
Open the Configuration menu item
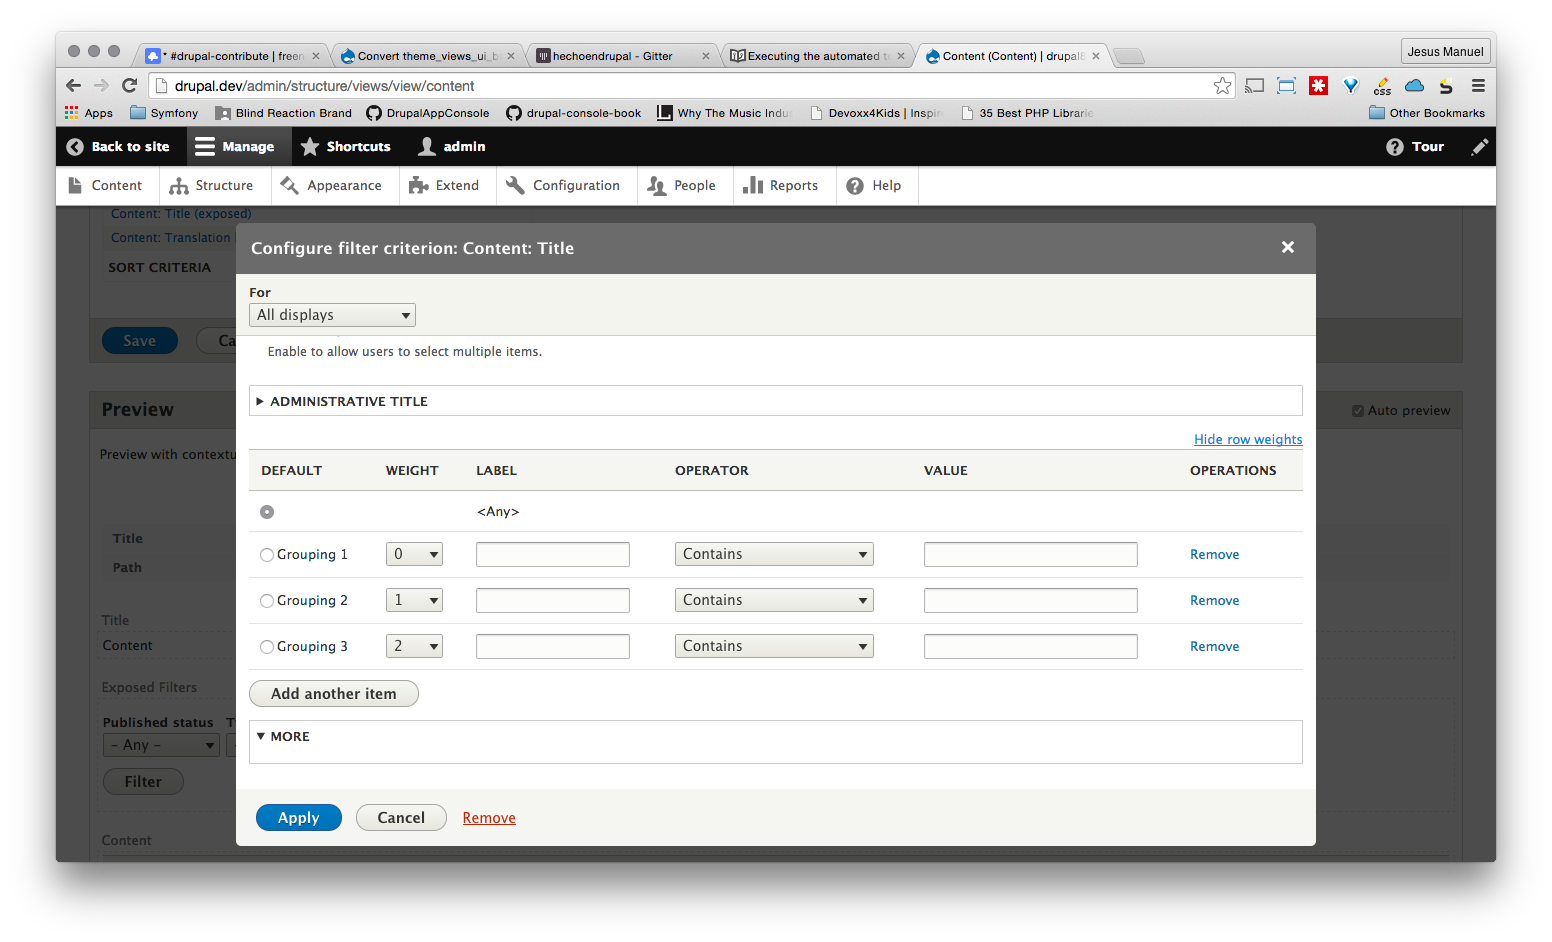coord(564,186)
